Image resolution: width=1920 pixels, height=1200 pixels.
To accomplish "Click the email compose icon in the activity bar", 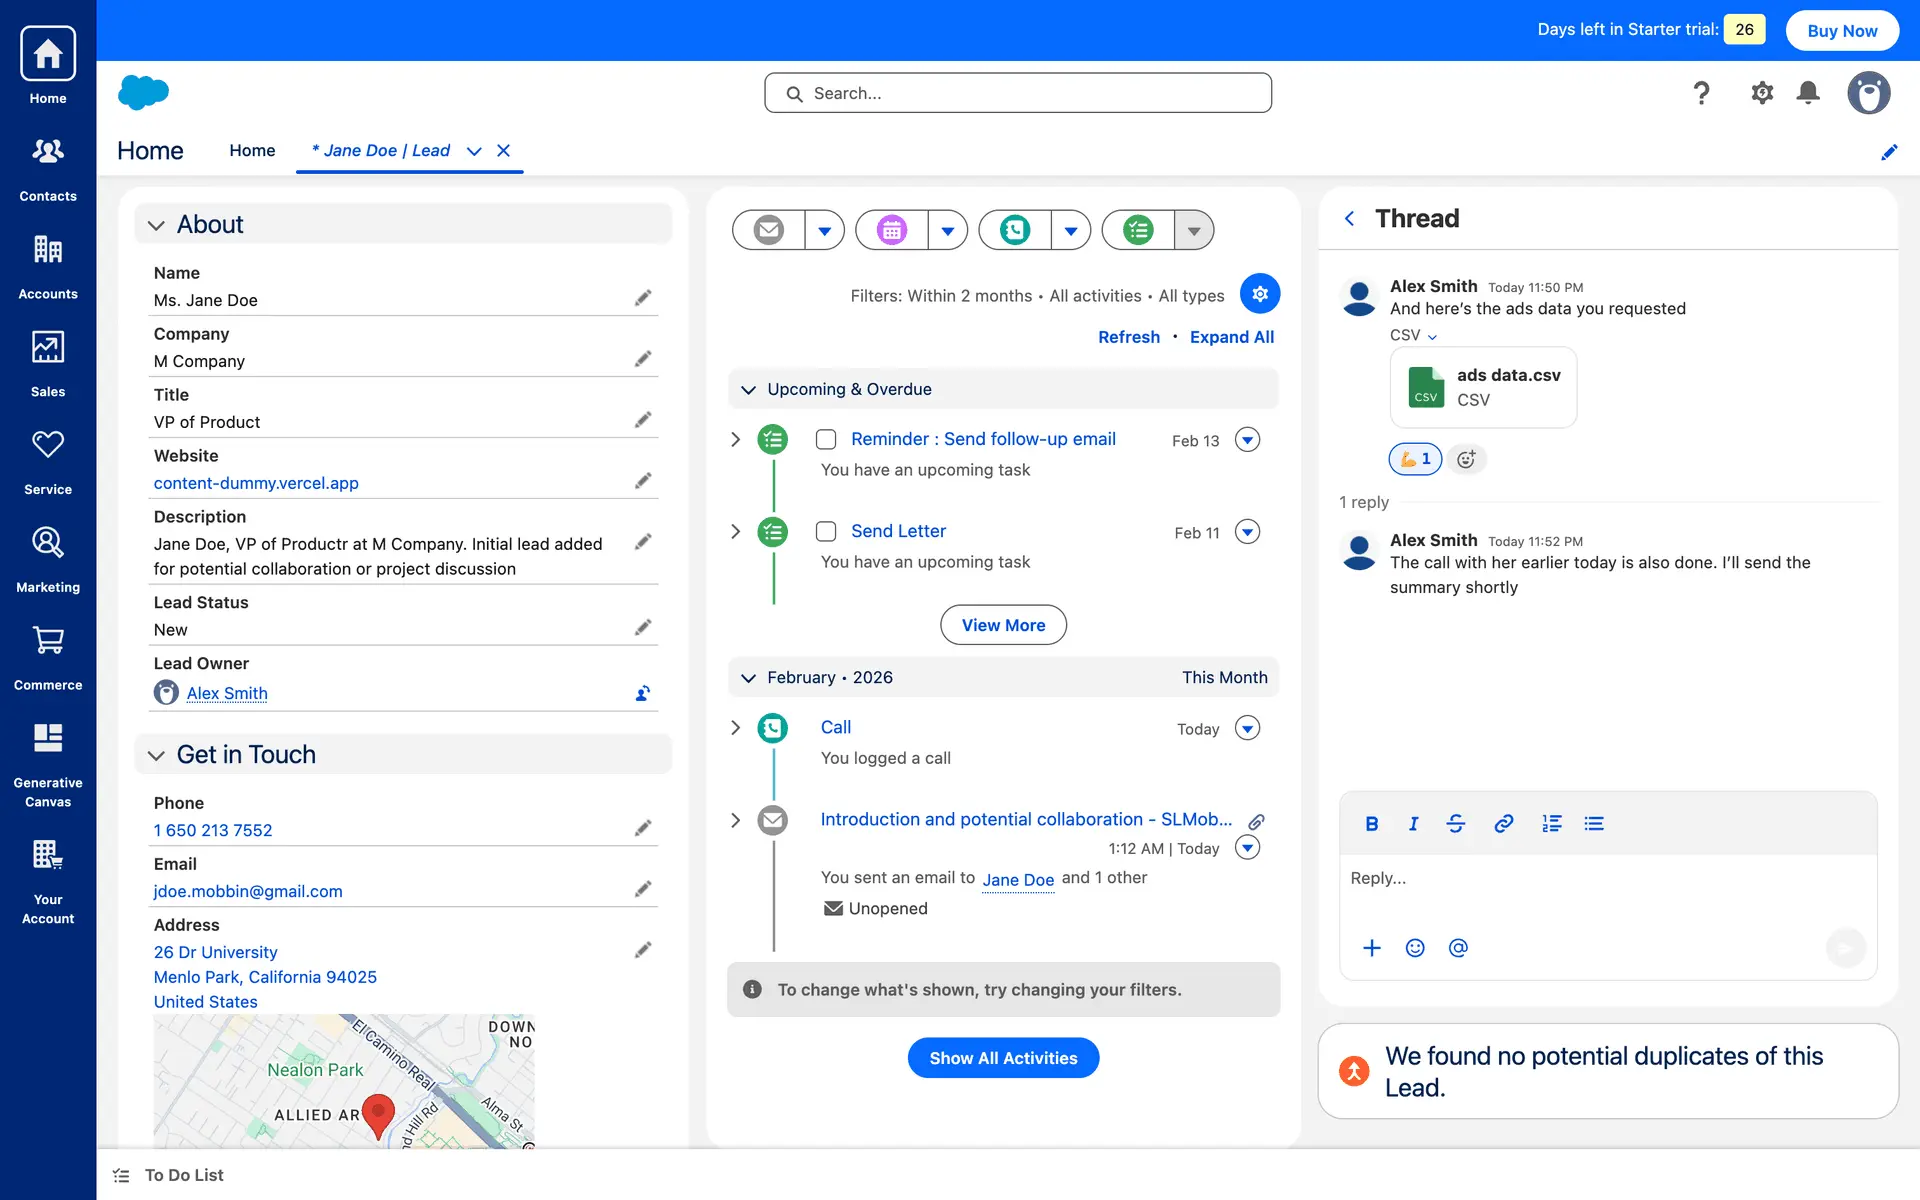I will 768,230.
